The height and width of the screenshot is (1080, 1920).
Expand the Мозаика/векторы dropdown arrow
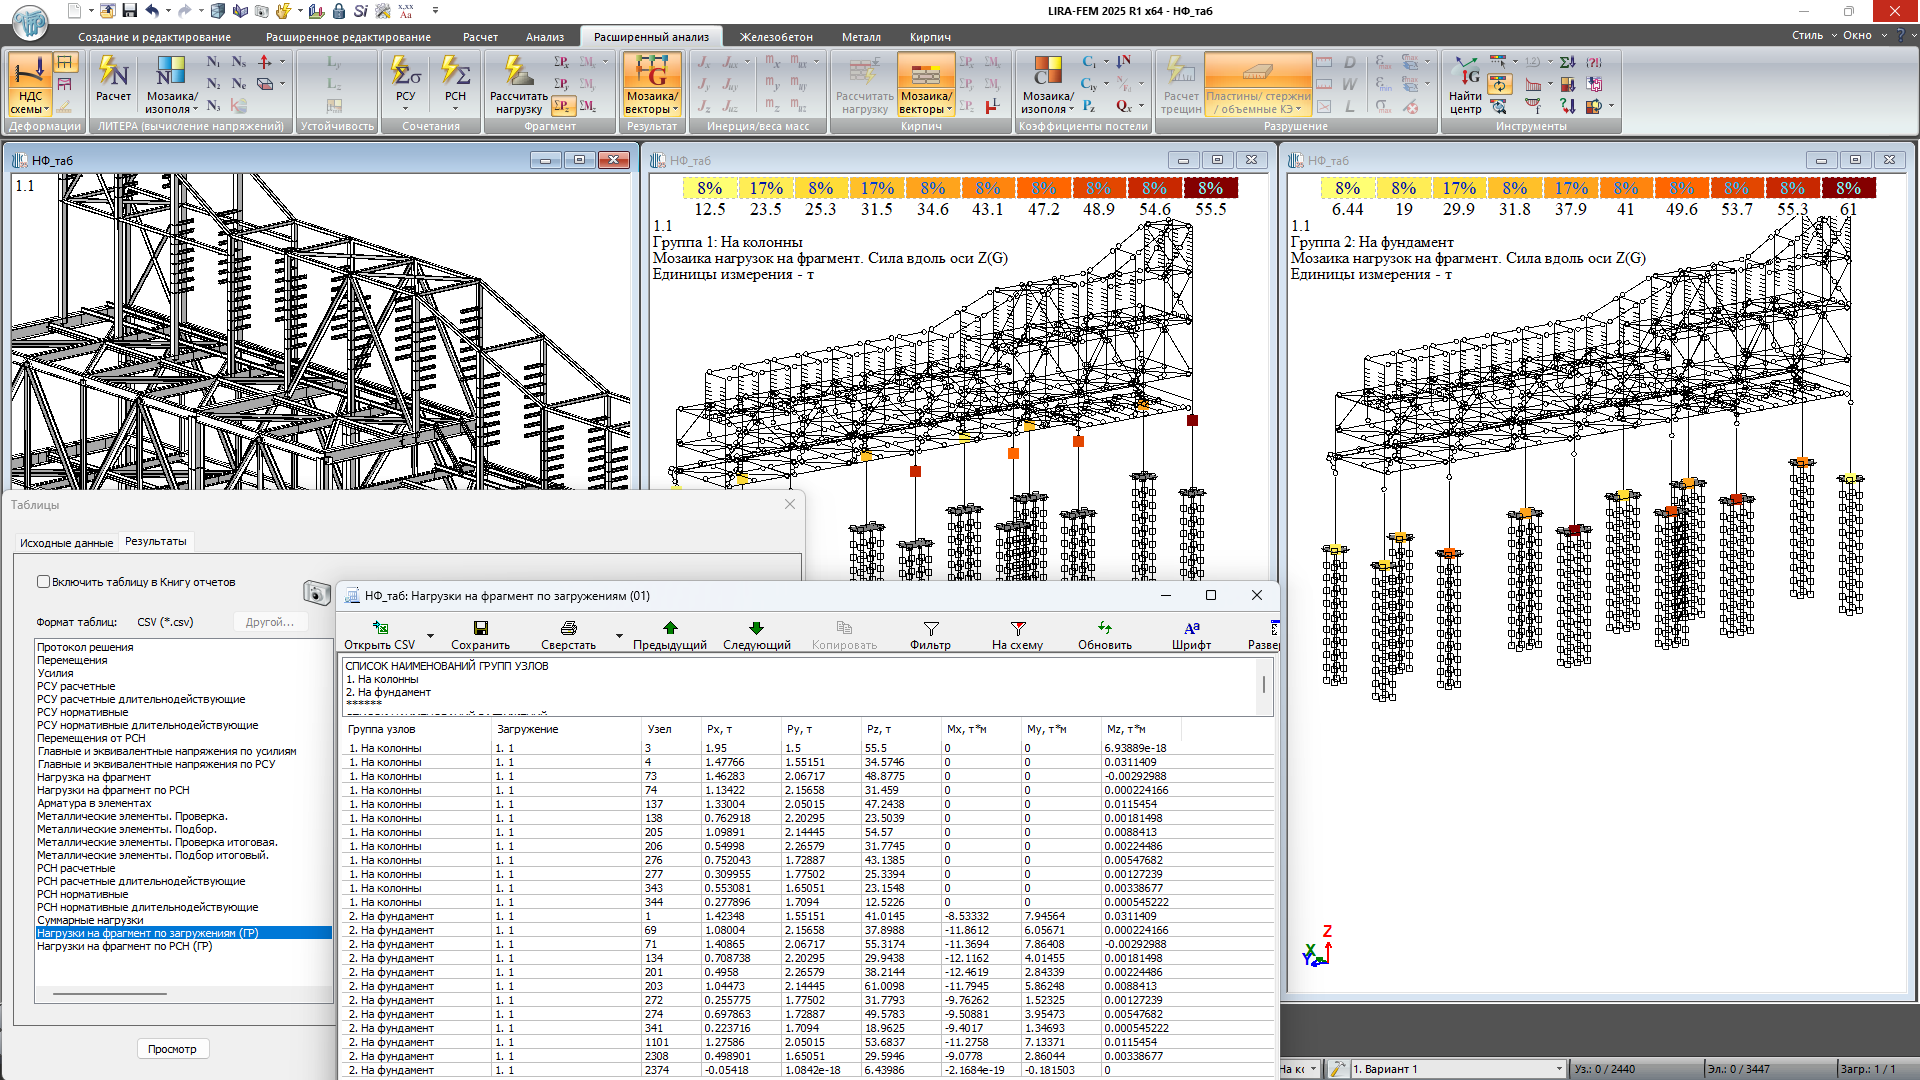pos(676,110)
